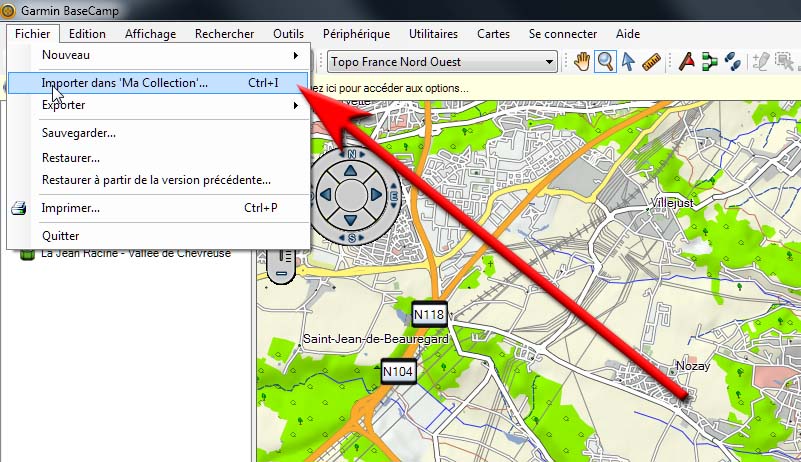801x462 pixels.
Task: Pan the map right on compass
Action: pos(376,195)
